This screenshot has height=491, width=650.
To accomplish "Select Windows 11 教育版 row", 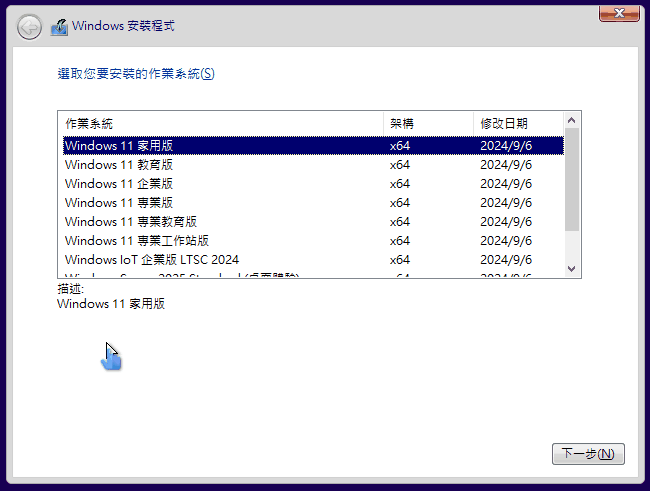I will 313,165.
